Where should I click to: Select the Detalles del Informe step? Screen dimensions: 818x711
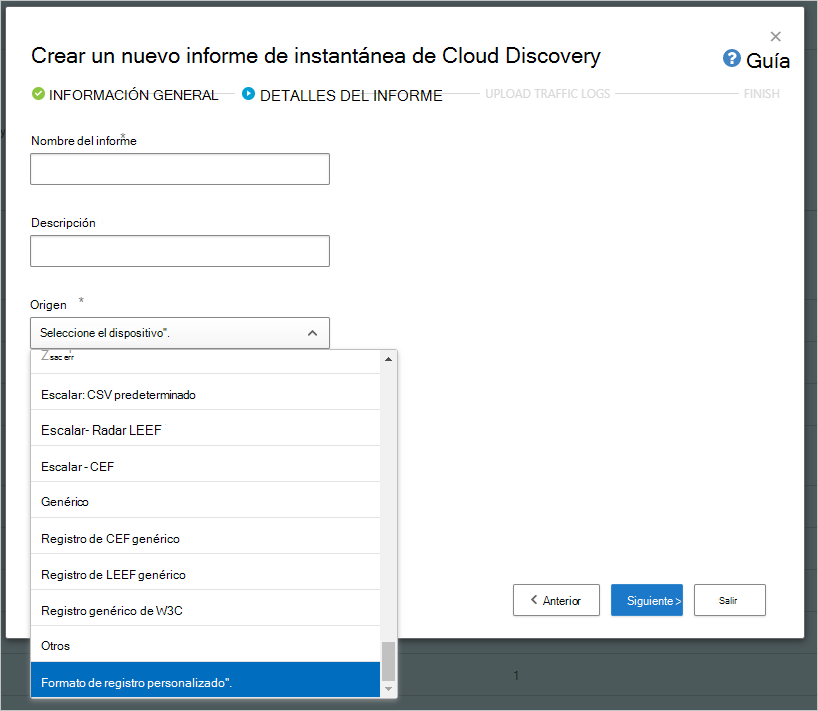[x=351, y=95]
